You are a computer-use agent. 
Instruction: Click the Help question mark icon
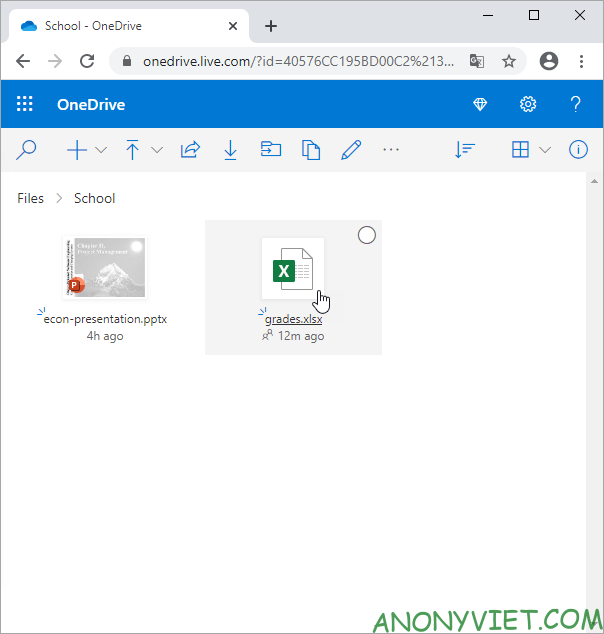[x=575, y=104]
